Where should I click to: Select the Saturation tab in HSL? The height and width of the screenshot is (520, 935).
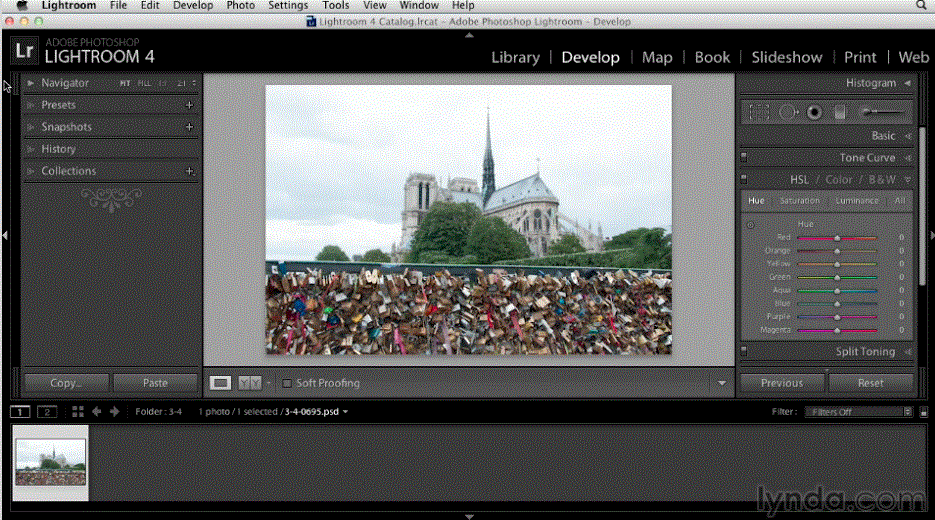coord(800,200)
